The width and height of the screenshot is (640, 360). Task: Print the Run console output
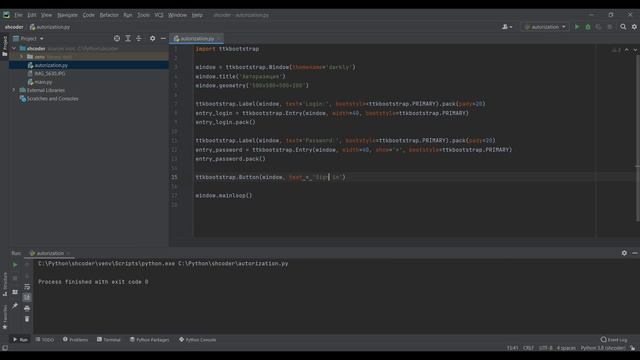(27, 308)
